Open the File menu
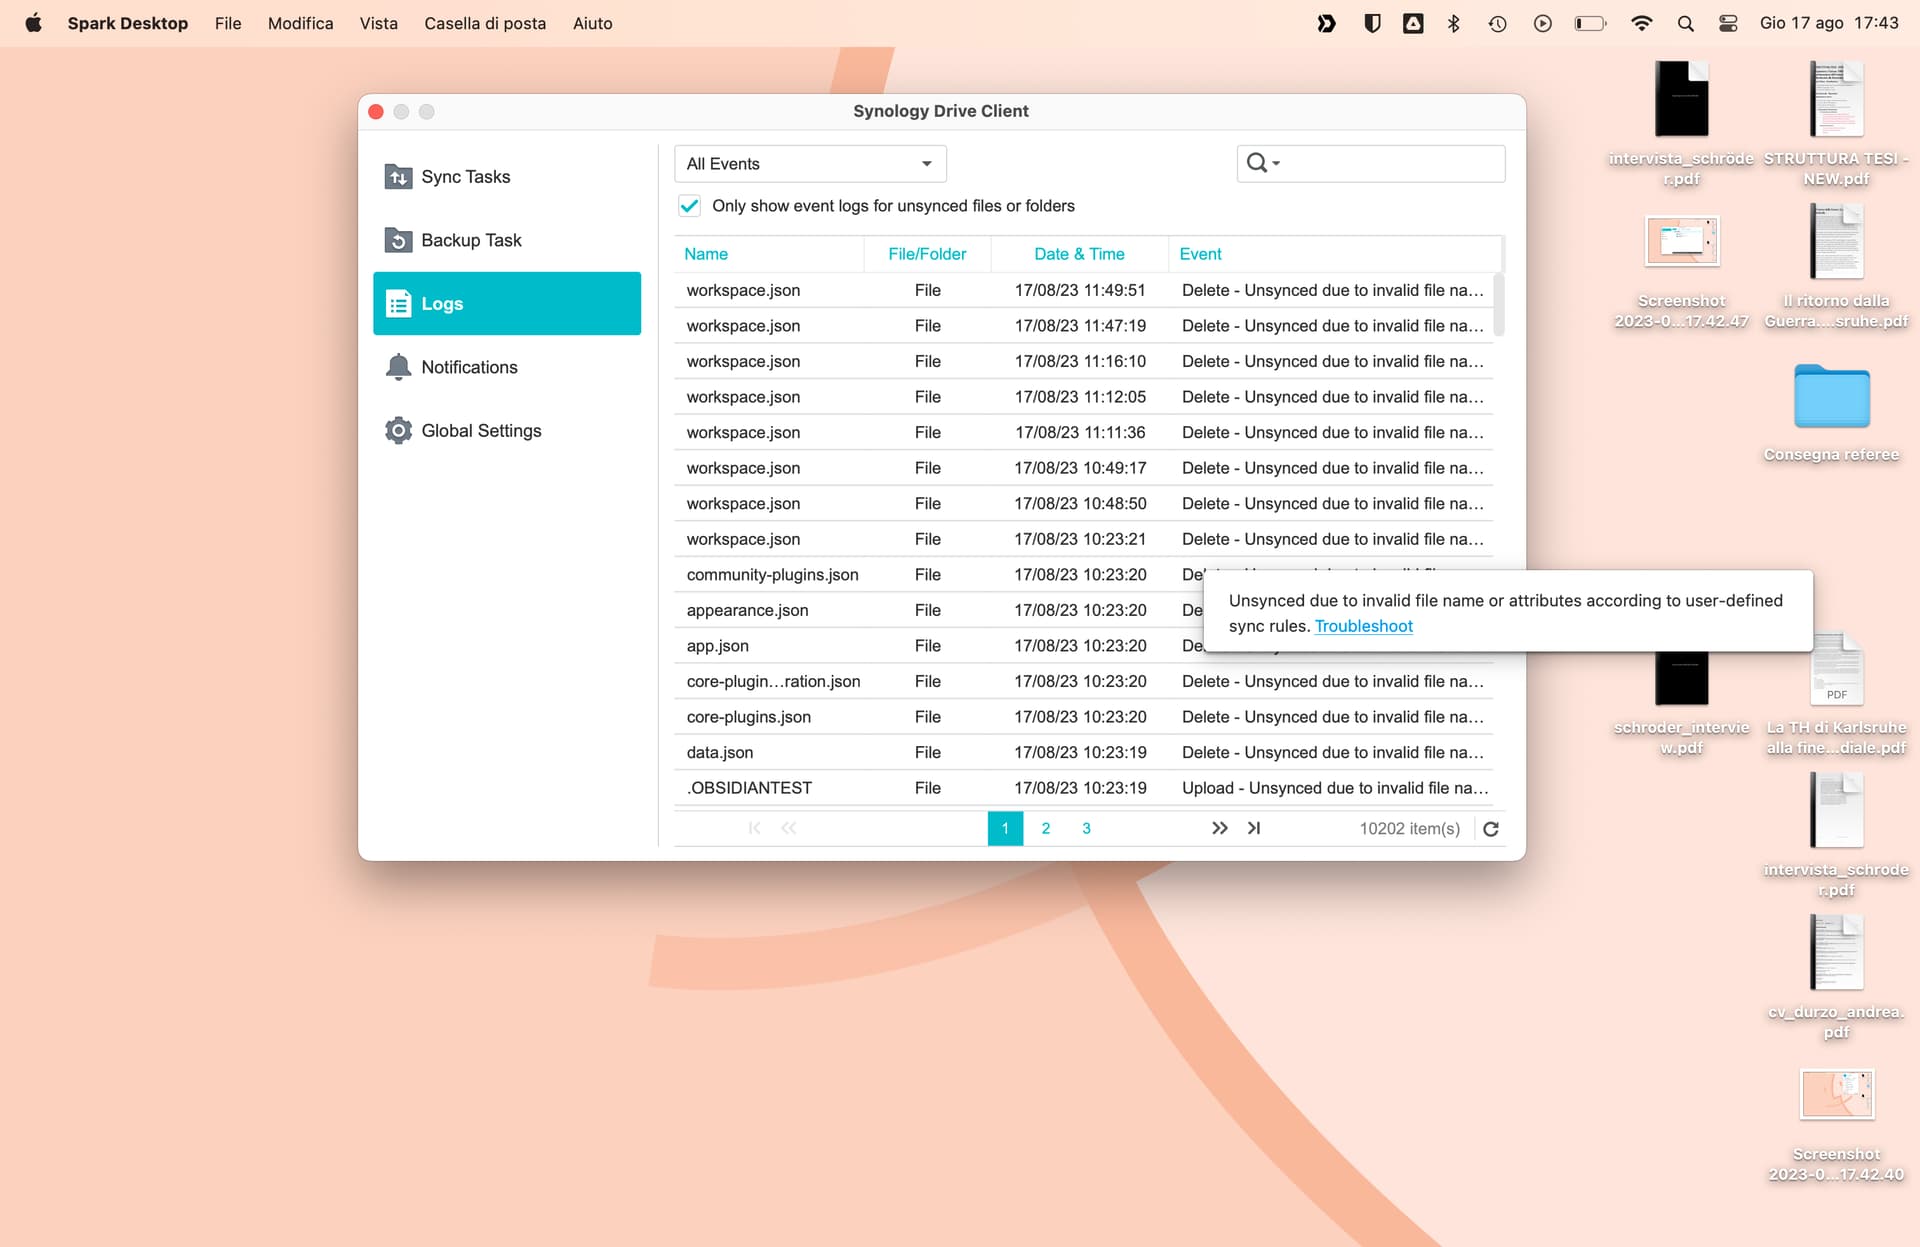 pyautogui.click(x=228, y=23)
